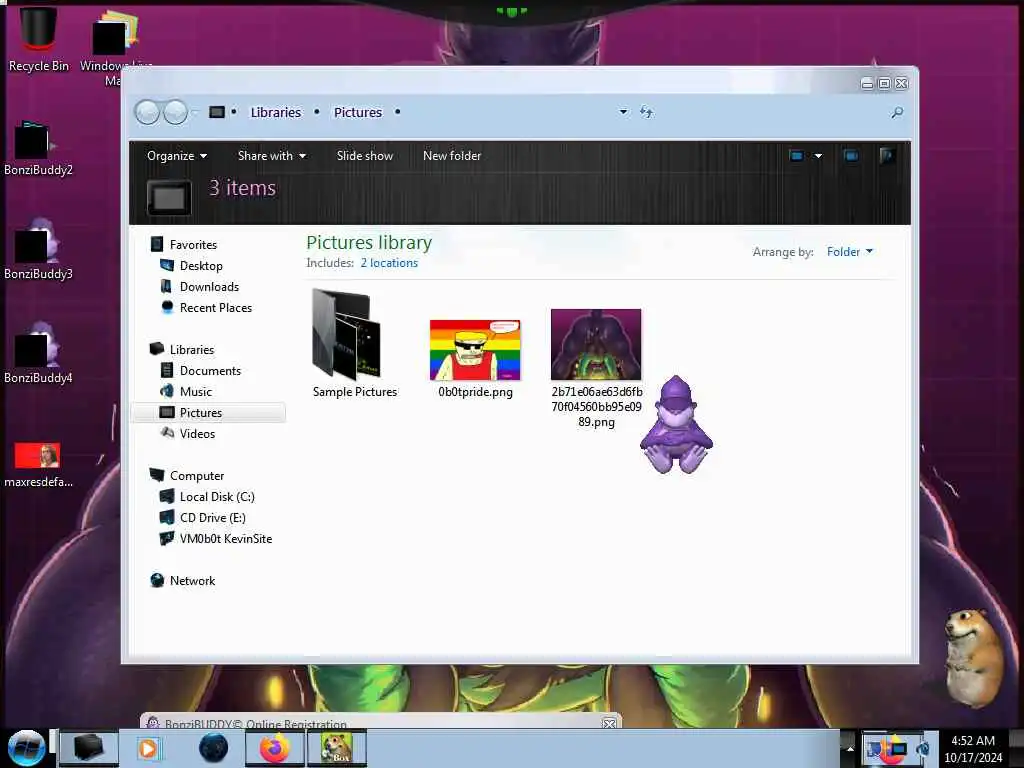
Task: Open Documents library in navigation pane
Action: coord(210,370)
